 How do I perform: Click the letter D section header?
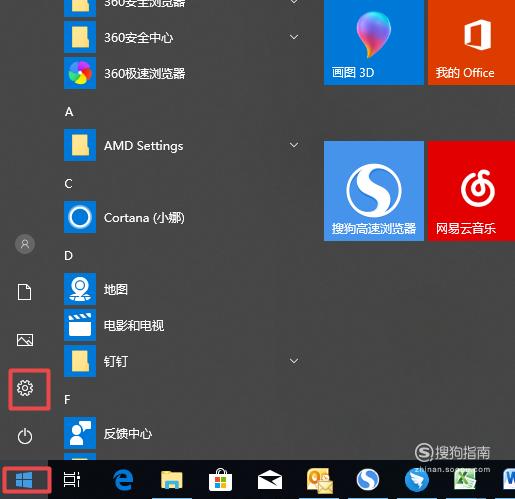pos(68,256)
